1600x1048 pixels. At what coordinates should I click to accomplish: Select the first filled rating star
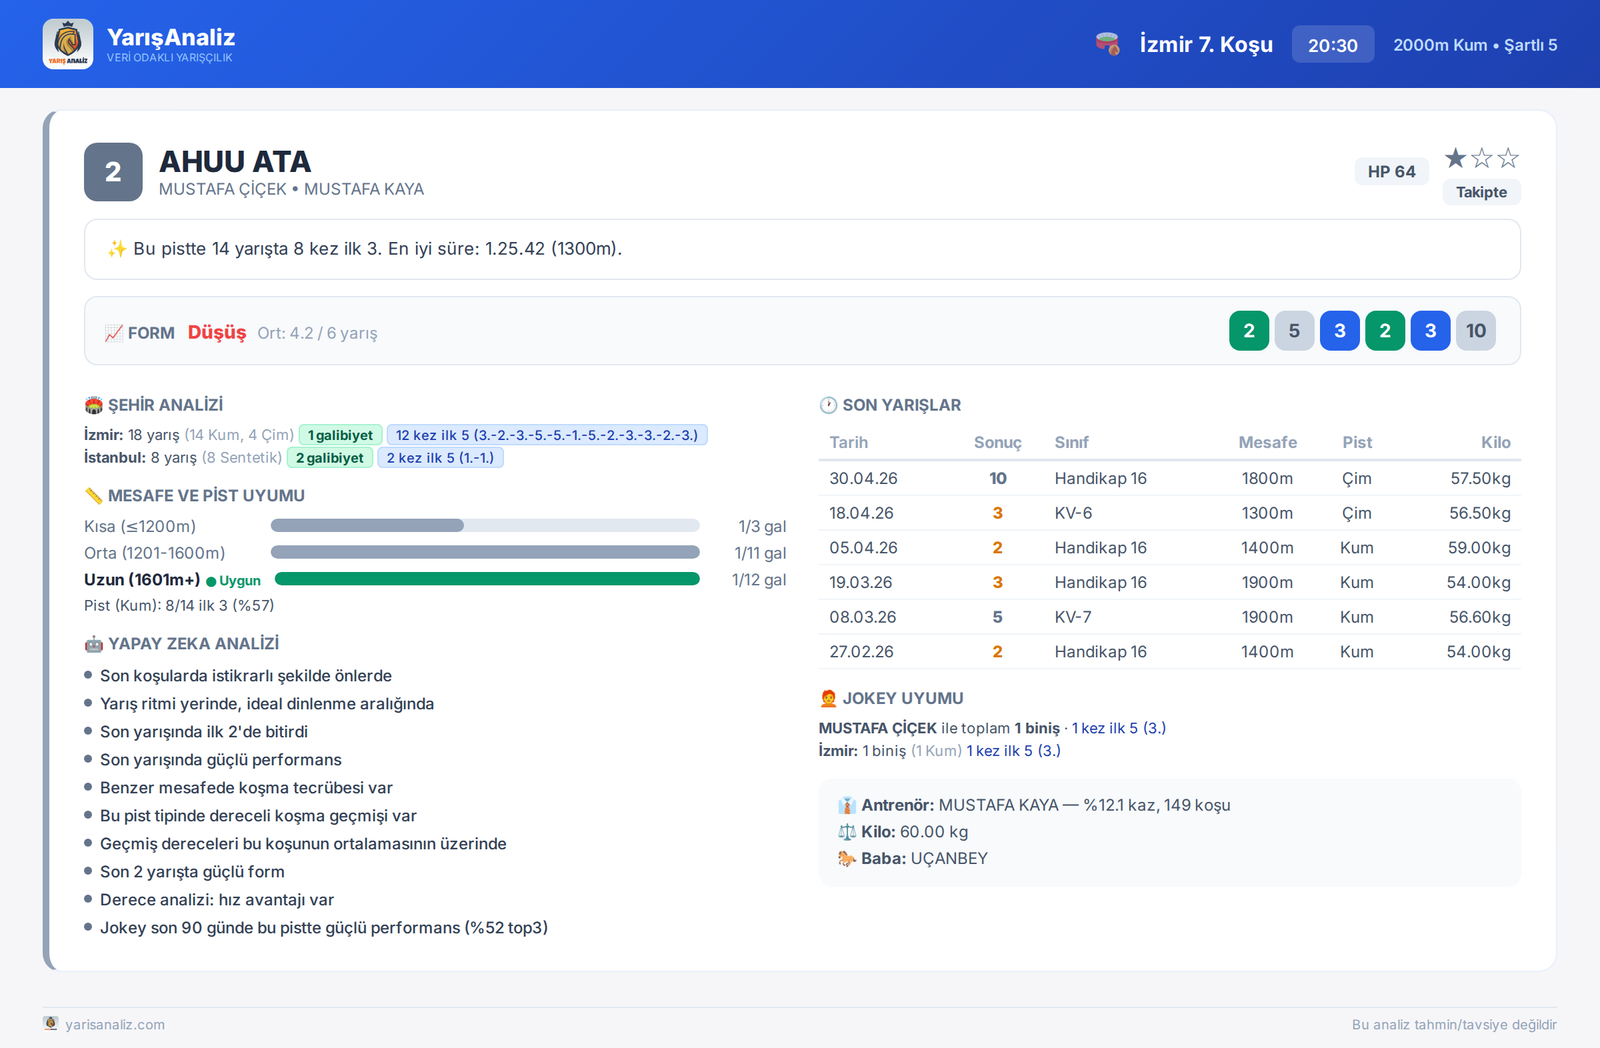click(1456, 158)
